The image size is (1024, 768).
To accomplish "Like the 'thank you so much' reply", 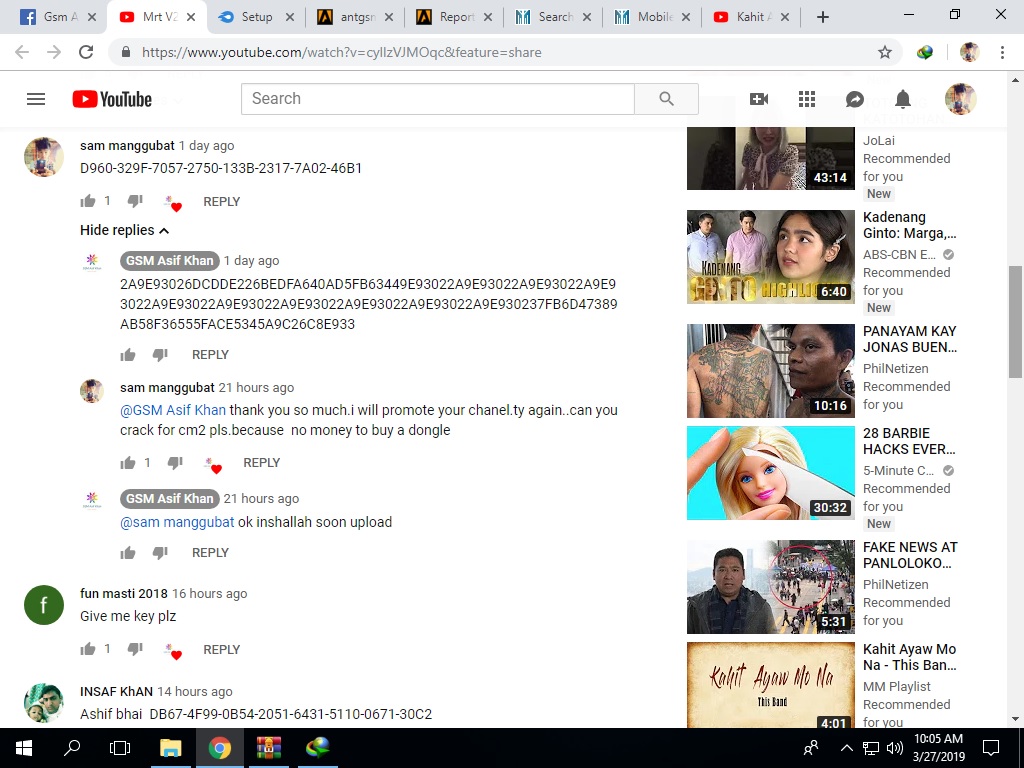I will pyautogui.click(x=128, y=462).
